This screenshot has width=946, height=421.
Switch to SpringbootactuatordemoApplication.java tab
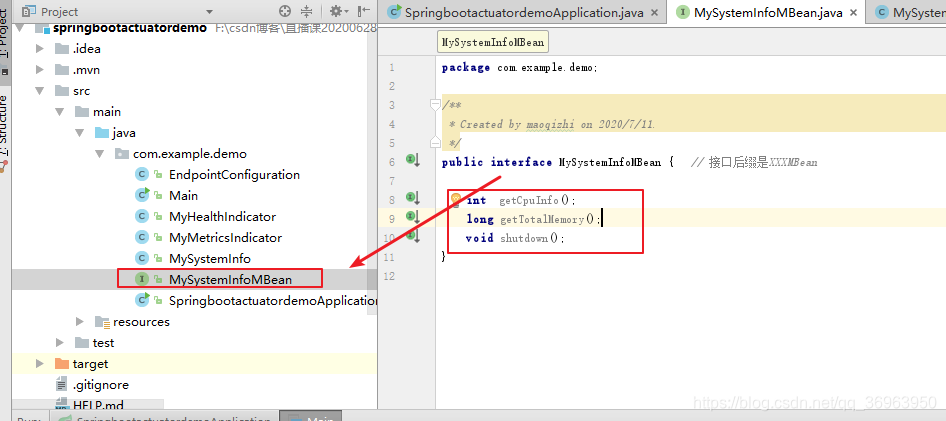click(524, 12)
